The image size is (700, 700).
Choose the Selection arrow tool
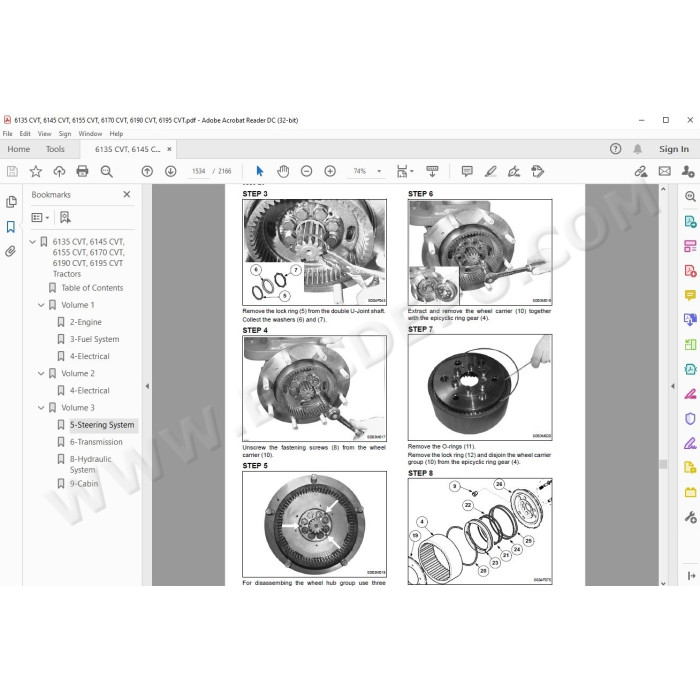coord(259,171)
